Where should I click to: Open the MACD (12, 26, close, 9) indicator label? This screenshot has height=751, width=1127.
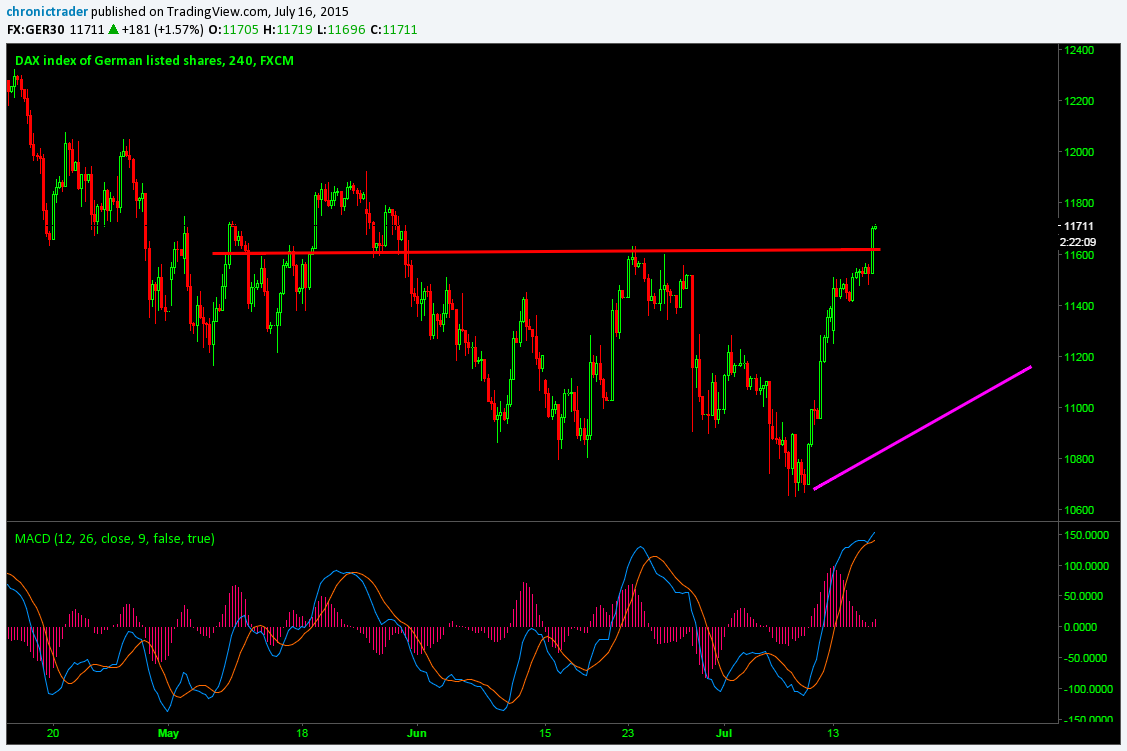click(114, 539)
